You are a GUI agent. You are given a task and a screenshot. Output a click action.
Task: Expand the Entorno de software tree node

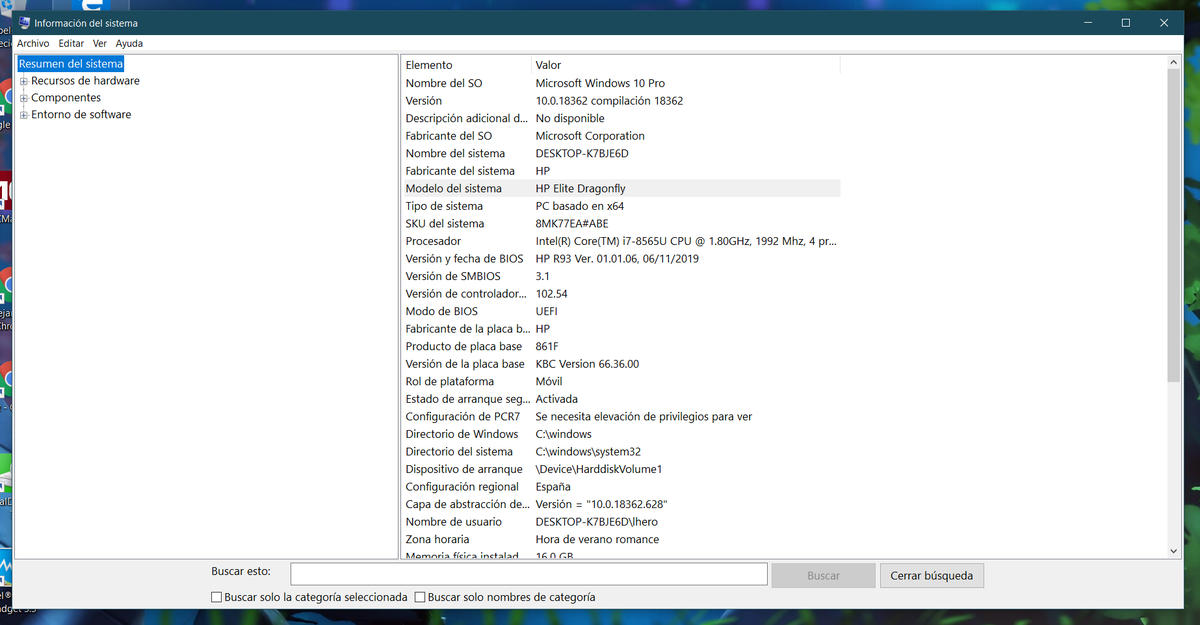(x=22, y=114)
